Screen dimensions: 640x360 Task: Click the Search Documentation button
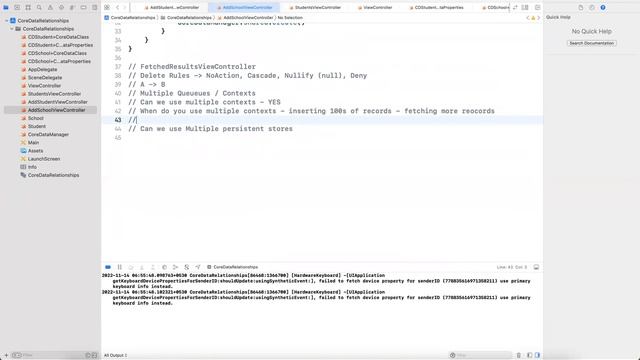[x=591, y=43]
